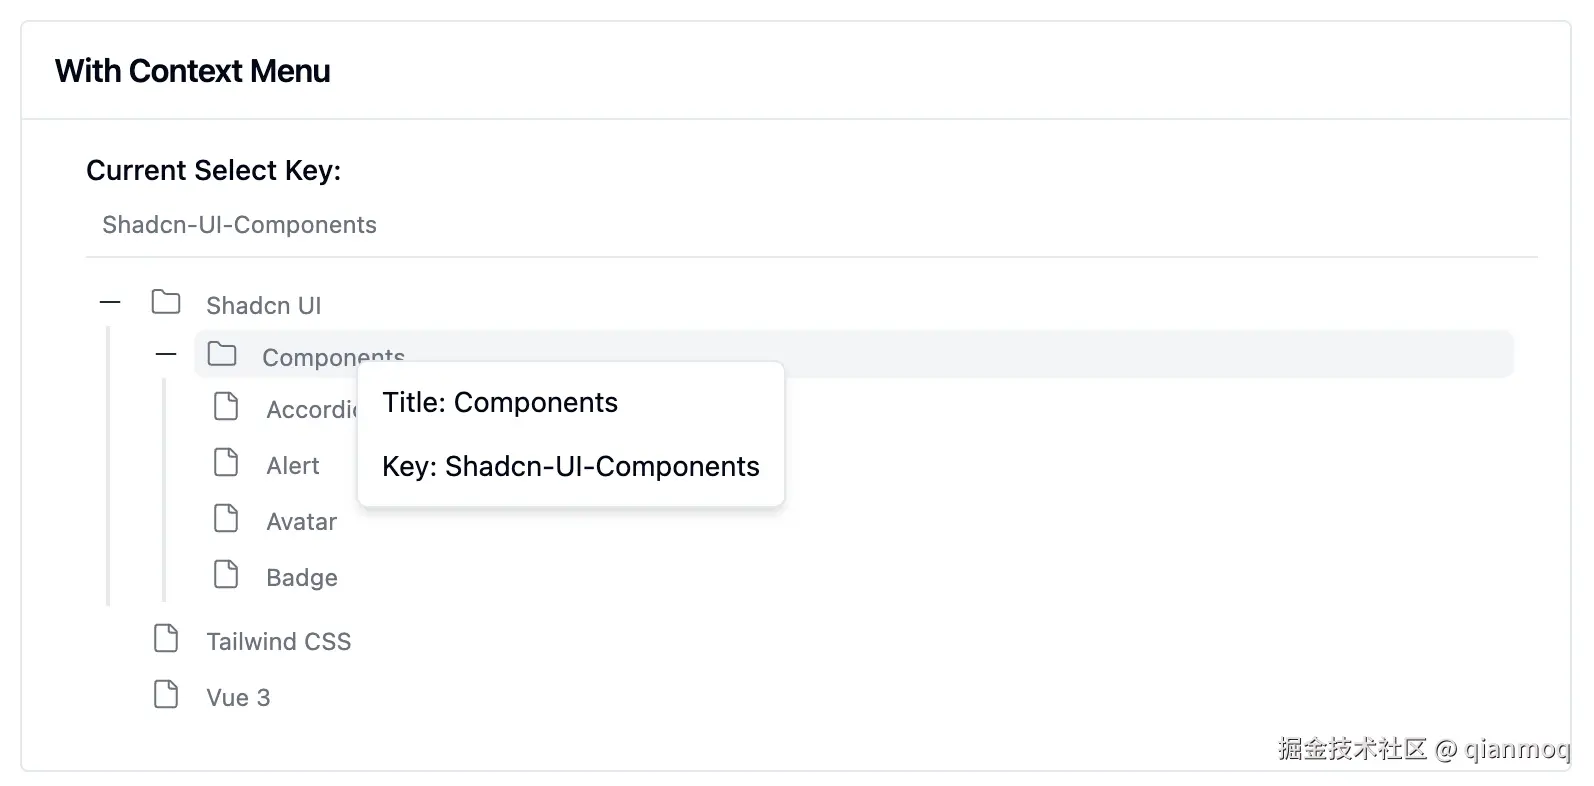The height and width of the screenshot is (786, 1594).
Task: Select the Avatar tree item
Action: (x=301, y=522)
